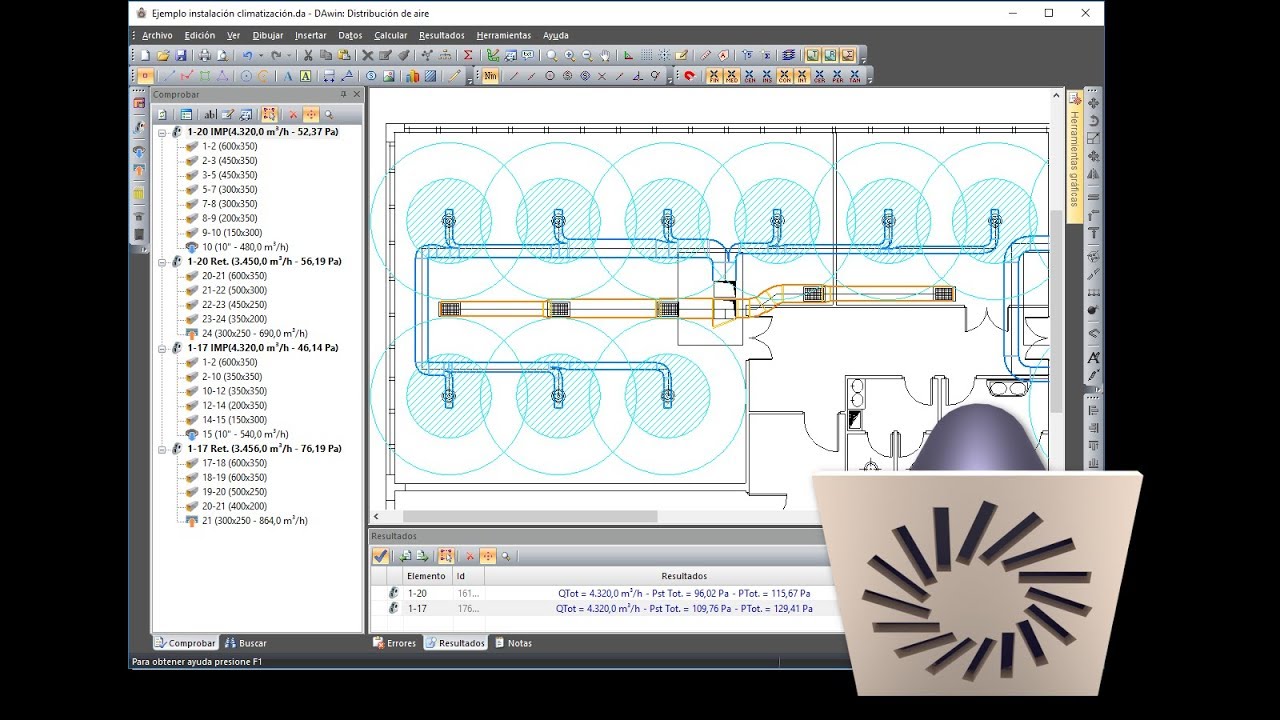
Task: Collapse the '1-17 IMP' tree node
Action: [x=162, y=348]
